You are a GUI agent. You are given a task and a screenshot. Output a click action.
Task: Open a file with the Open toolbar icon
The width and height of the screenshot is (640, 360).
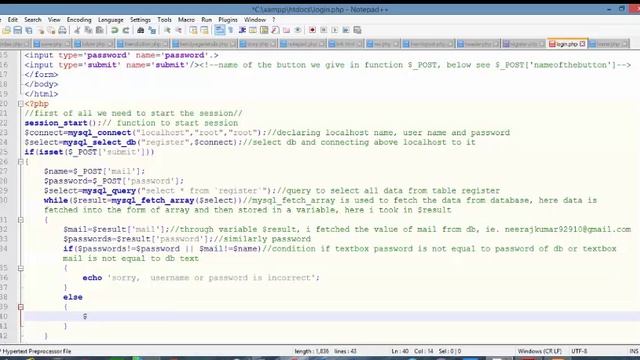pos(6,30)
